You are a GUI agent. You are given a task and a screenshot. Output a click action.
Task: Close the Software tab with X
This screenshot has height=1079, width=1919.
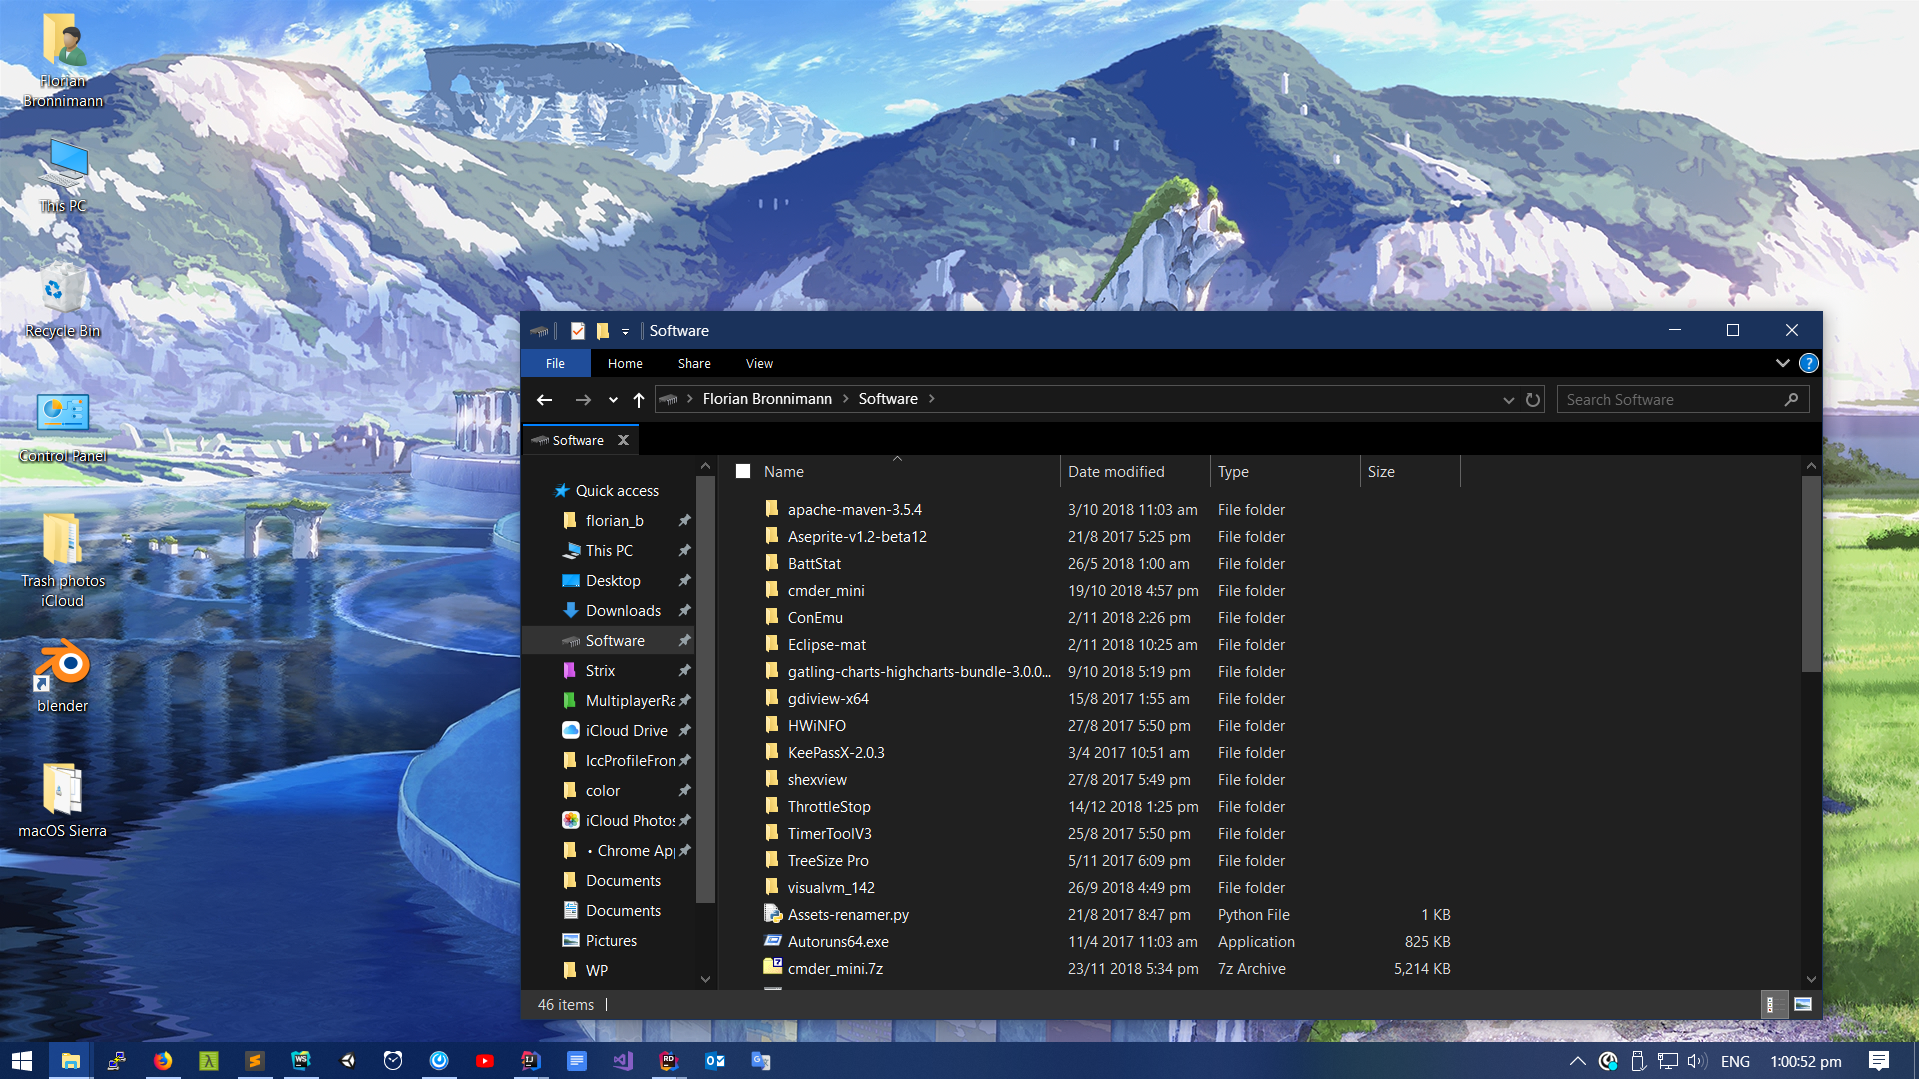[623, 440]
